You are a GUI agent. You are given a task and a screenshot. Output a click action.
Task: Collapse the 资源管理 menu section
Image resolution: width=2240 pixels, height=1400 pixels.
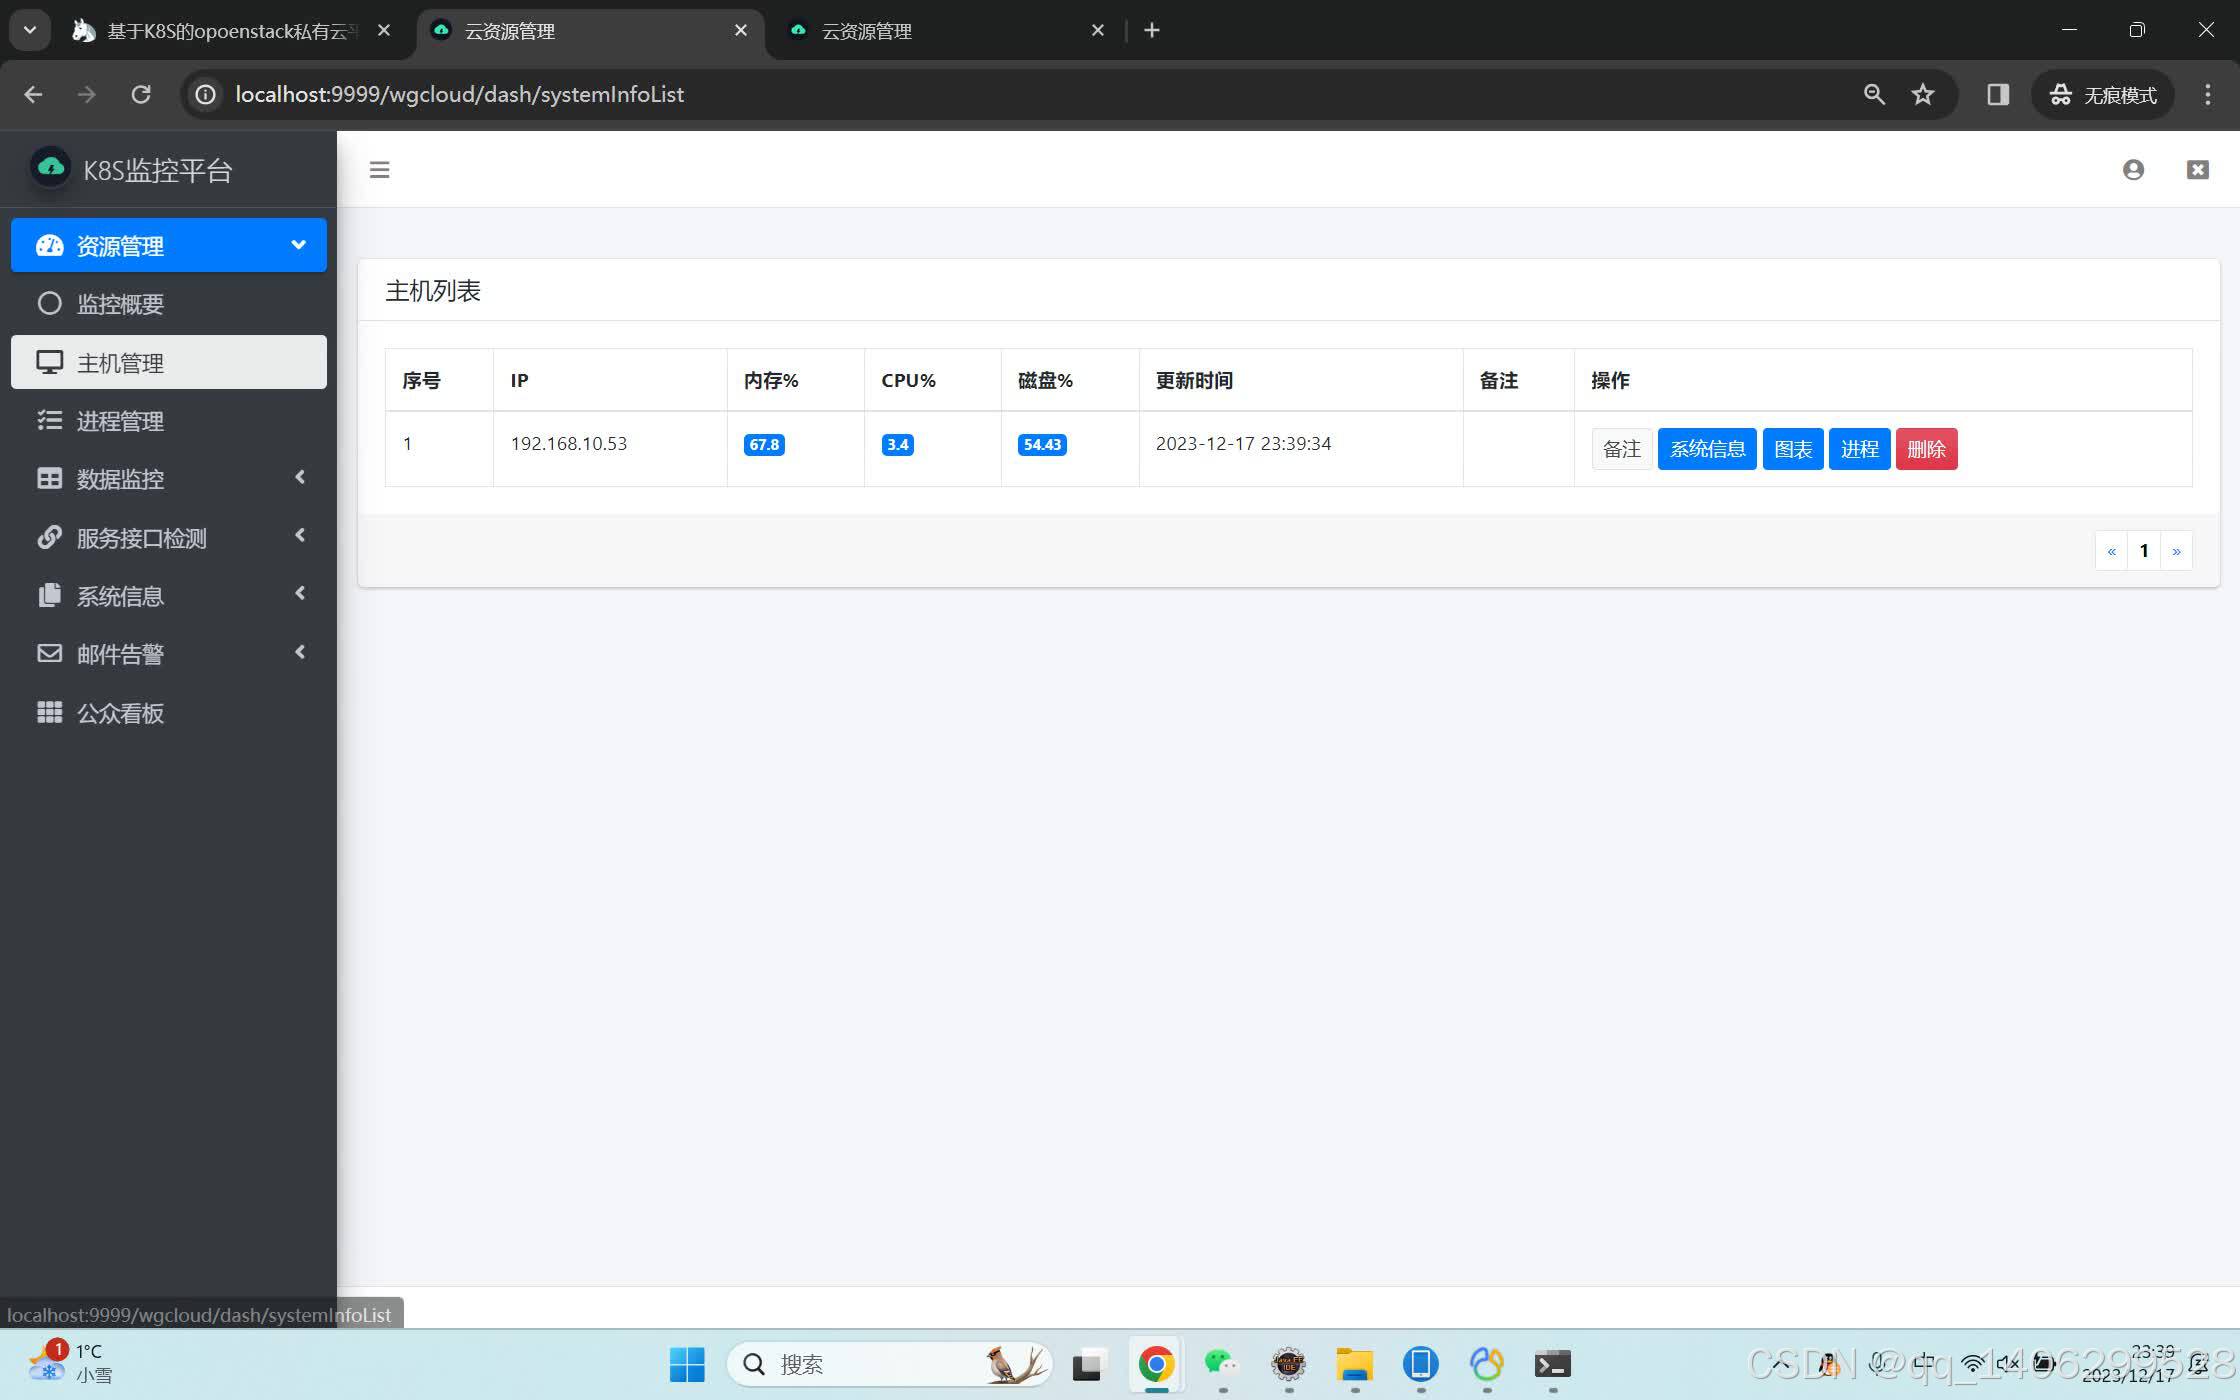169,245
